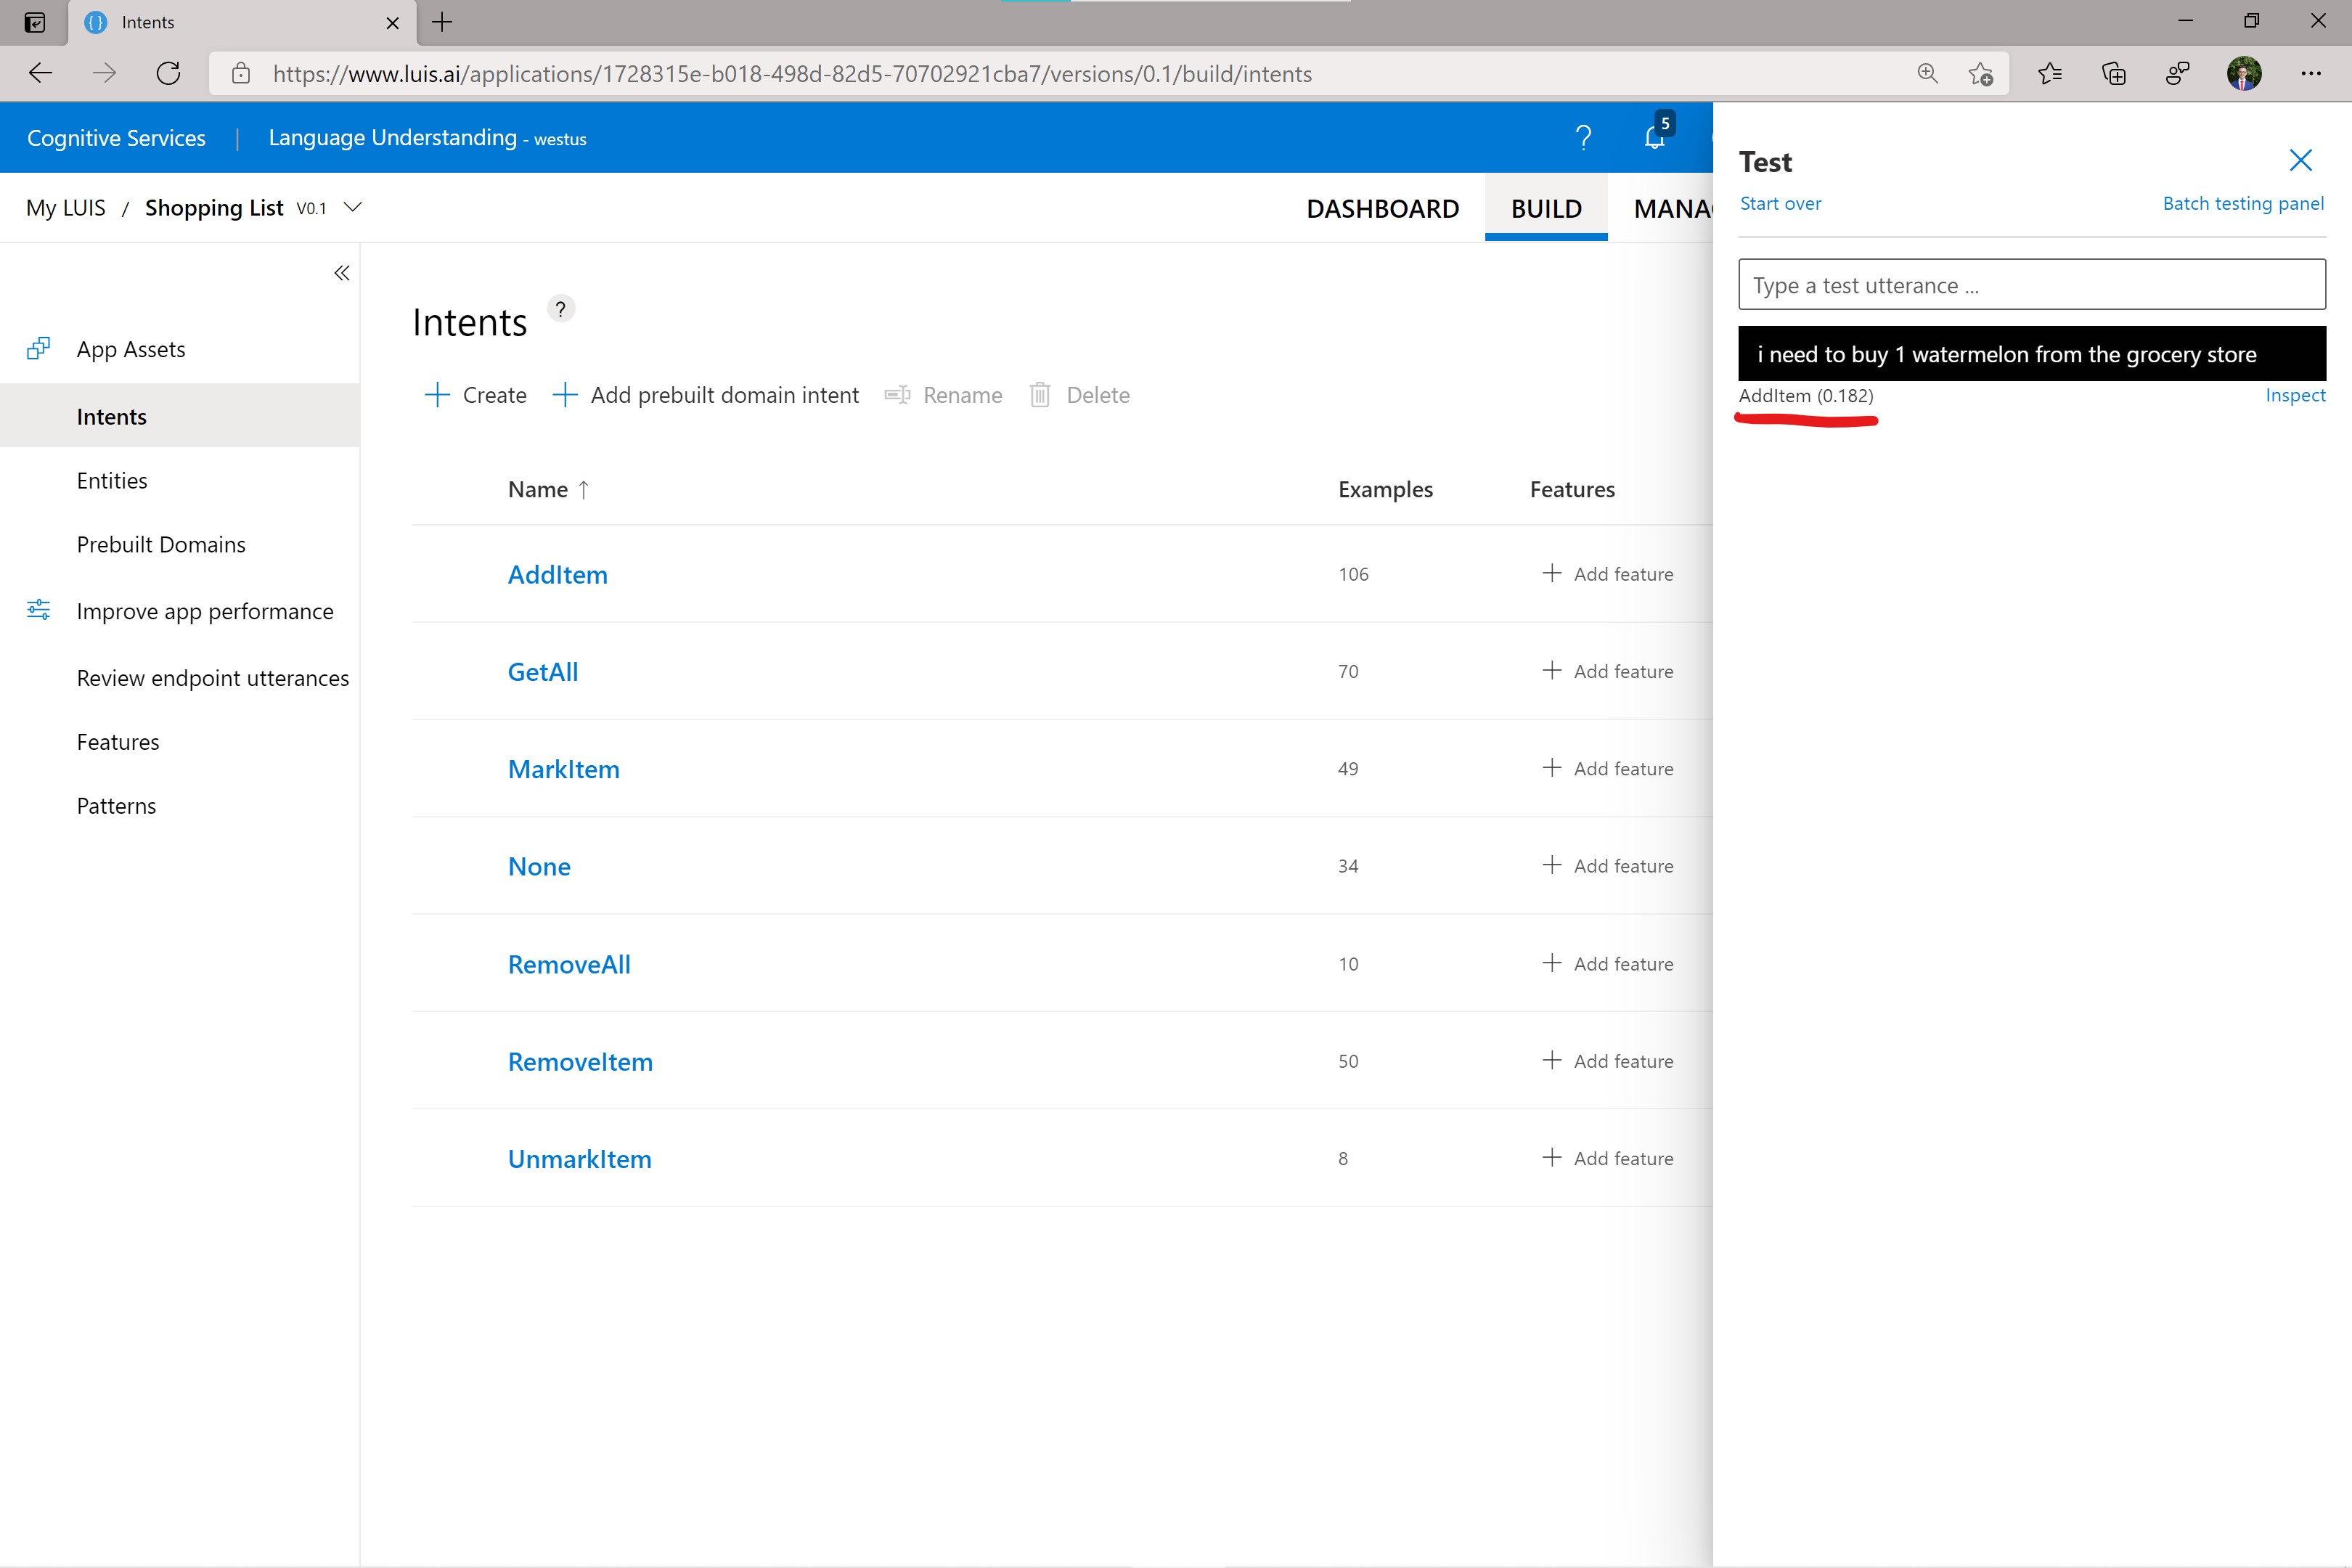This screenshot has height=1568, width=2352.
Task: Open browser favorites star list icon
Action: click(x=2050, y=74)
